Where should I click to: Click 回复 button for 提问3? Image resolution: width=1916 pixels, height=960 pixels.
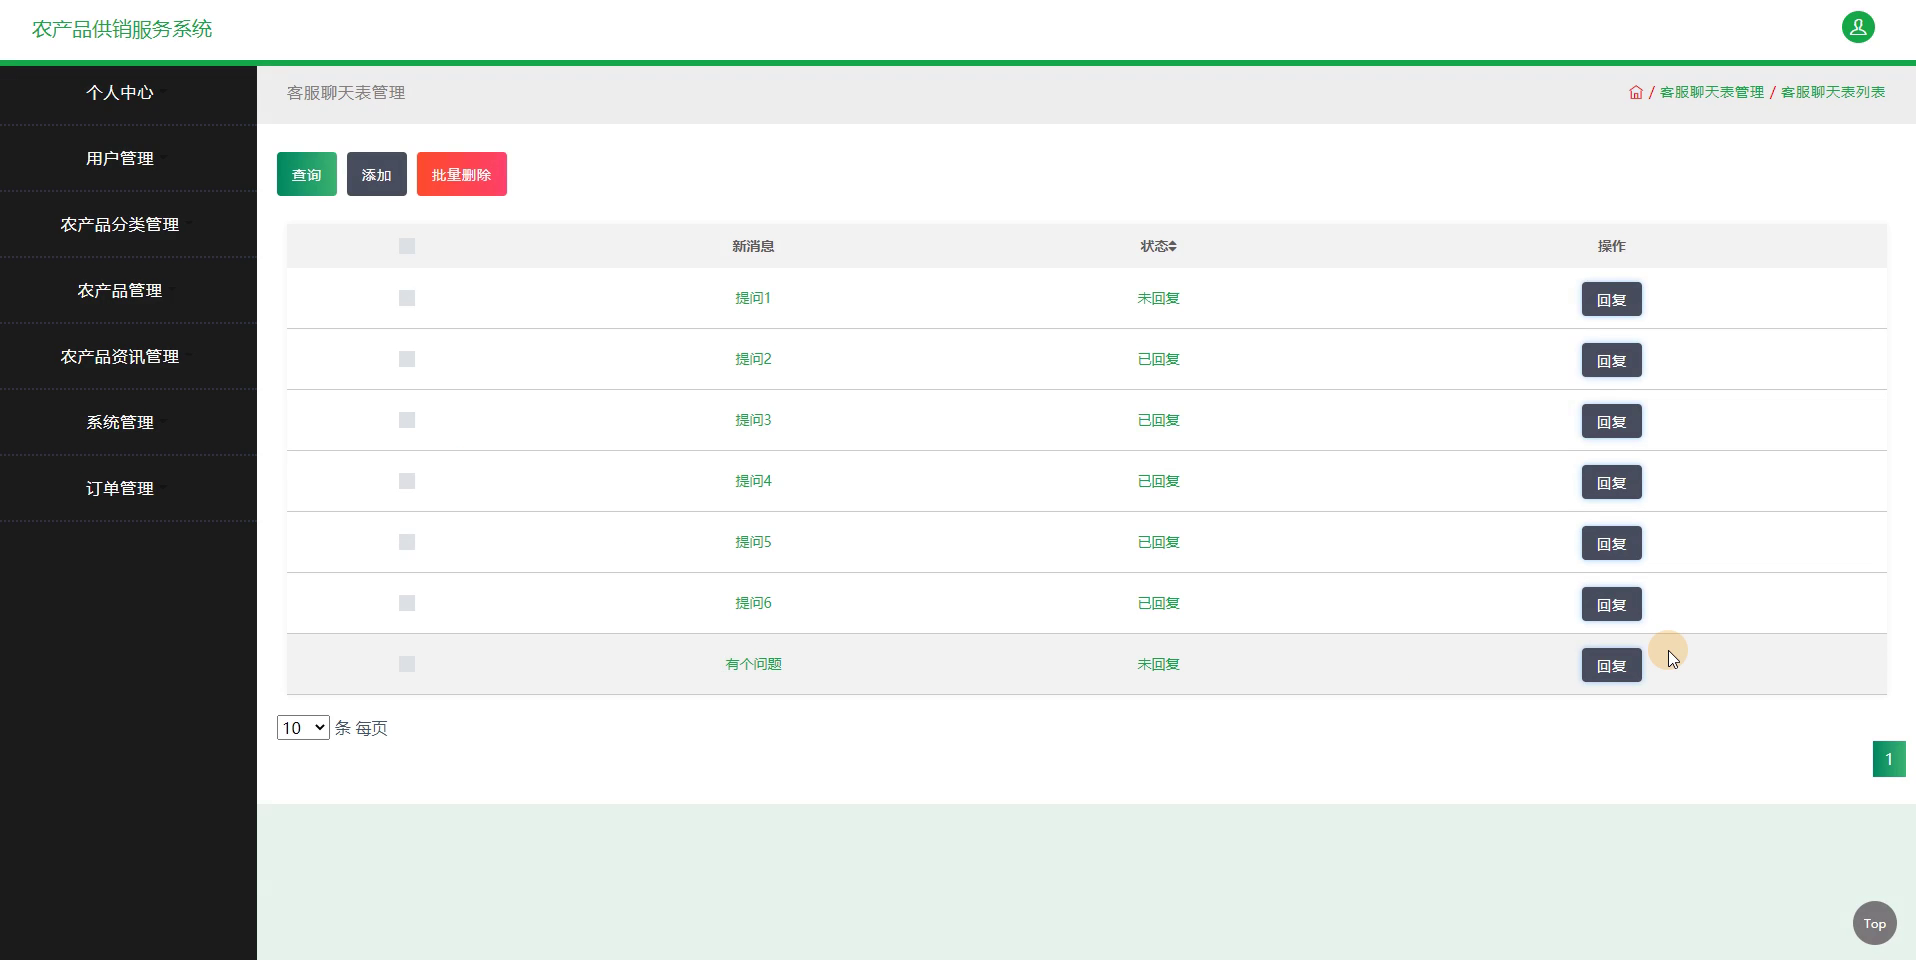tap(1612, 421)
